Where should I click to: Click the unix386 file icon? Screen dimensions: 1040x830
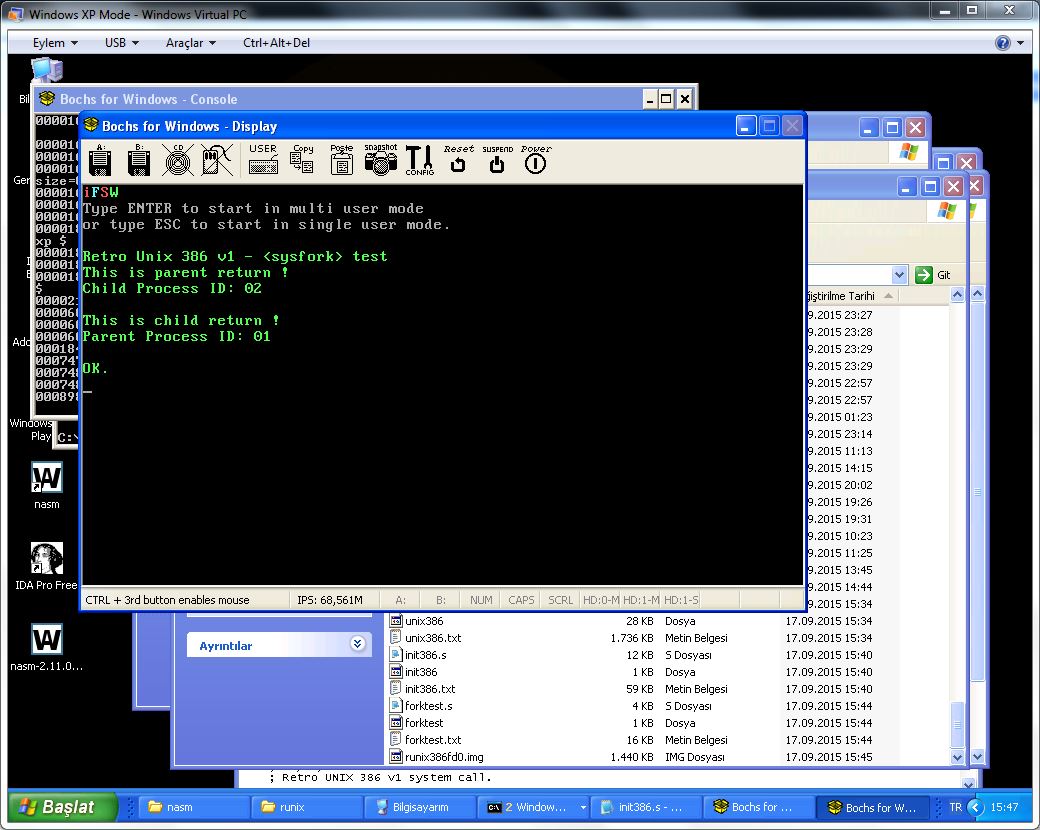396,621
